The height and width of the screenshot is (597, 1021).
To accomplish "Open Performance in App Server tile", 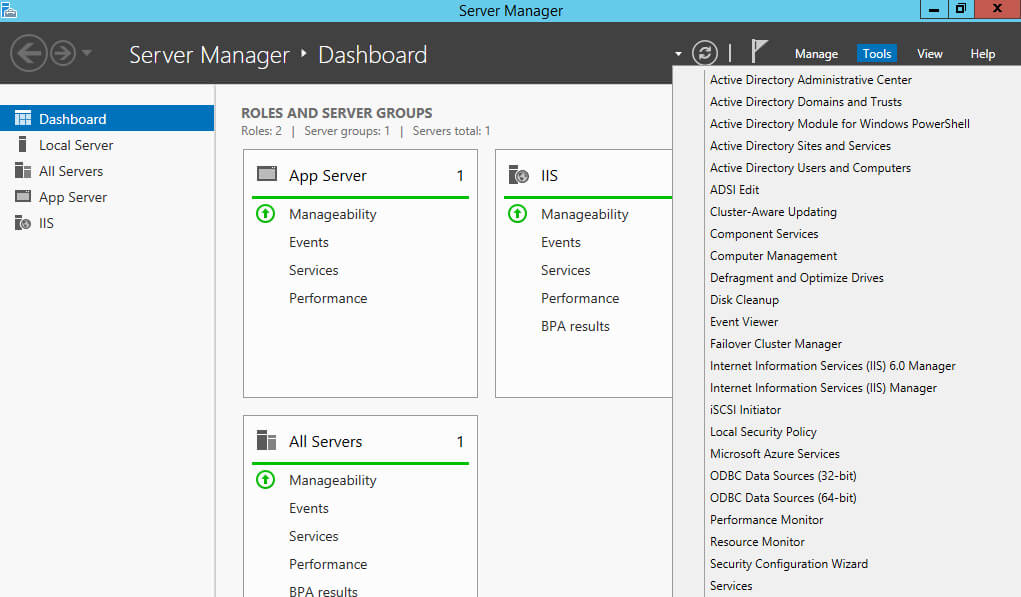I will [328, 298].
